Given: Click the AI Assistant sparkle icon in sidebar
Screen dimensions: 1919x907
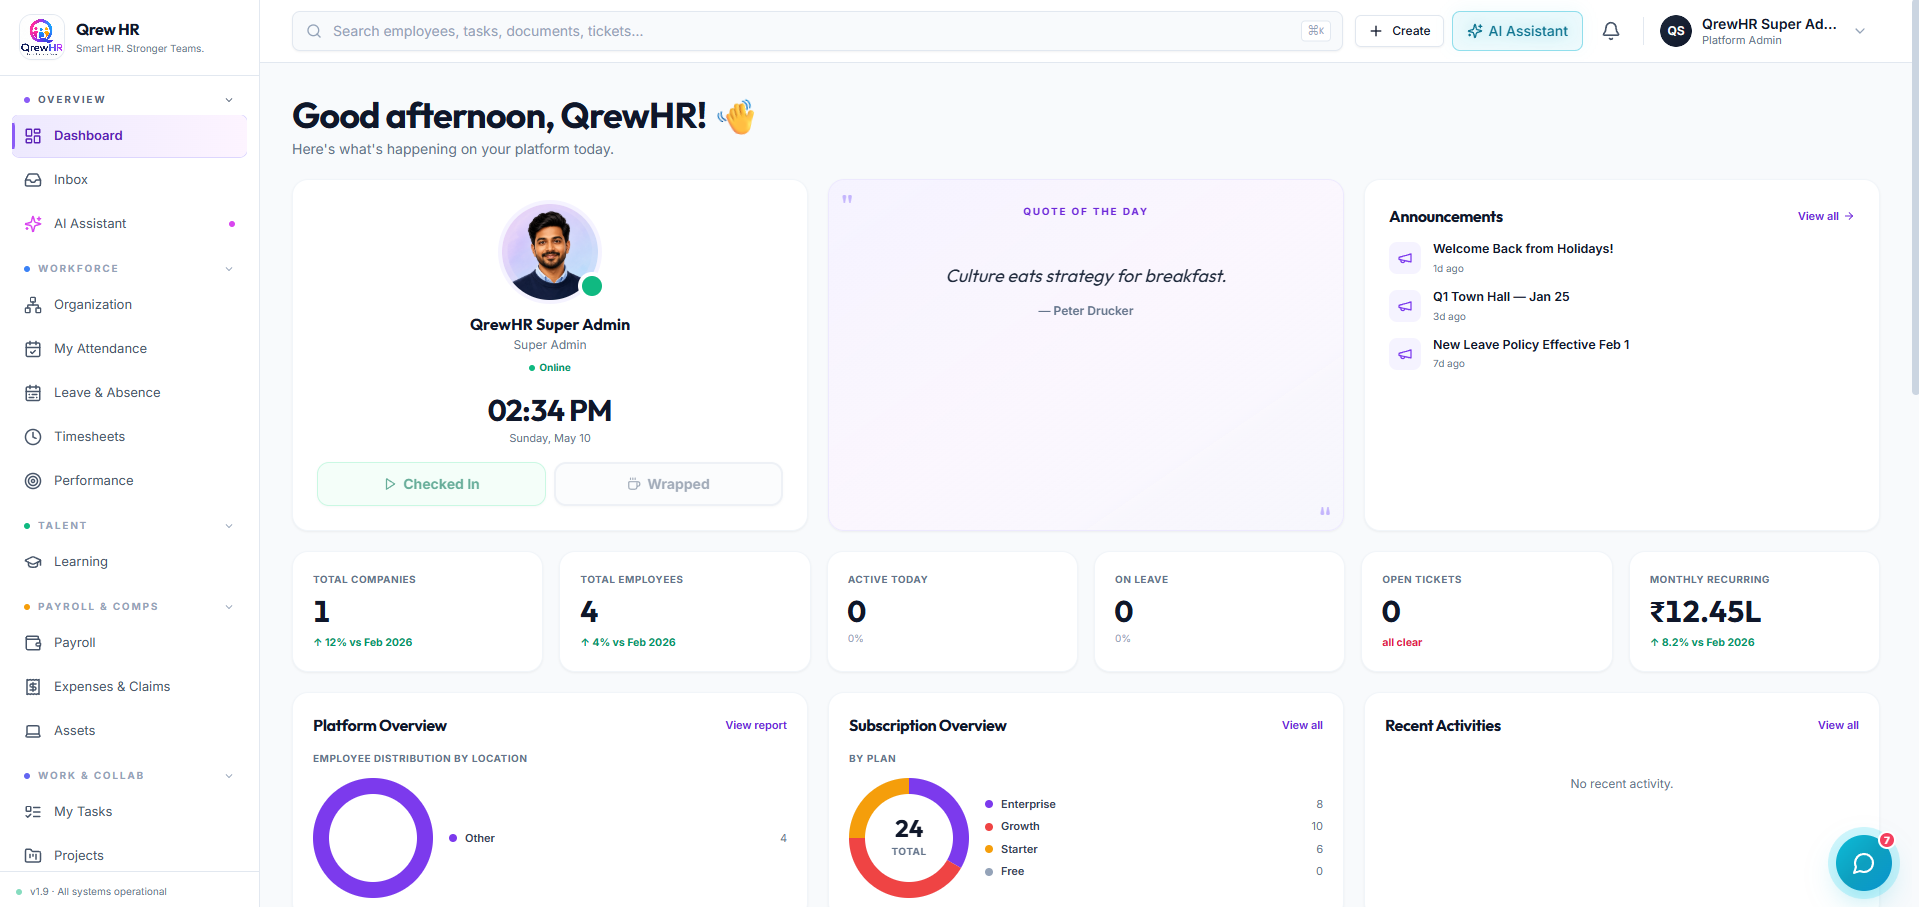Looking at the screenshot, I should coord(33,224).
